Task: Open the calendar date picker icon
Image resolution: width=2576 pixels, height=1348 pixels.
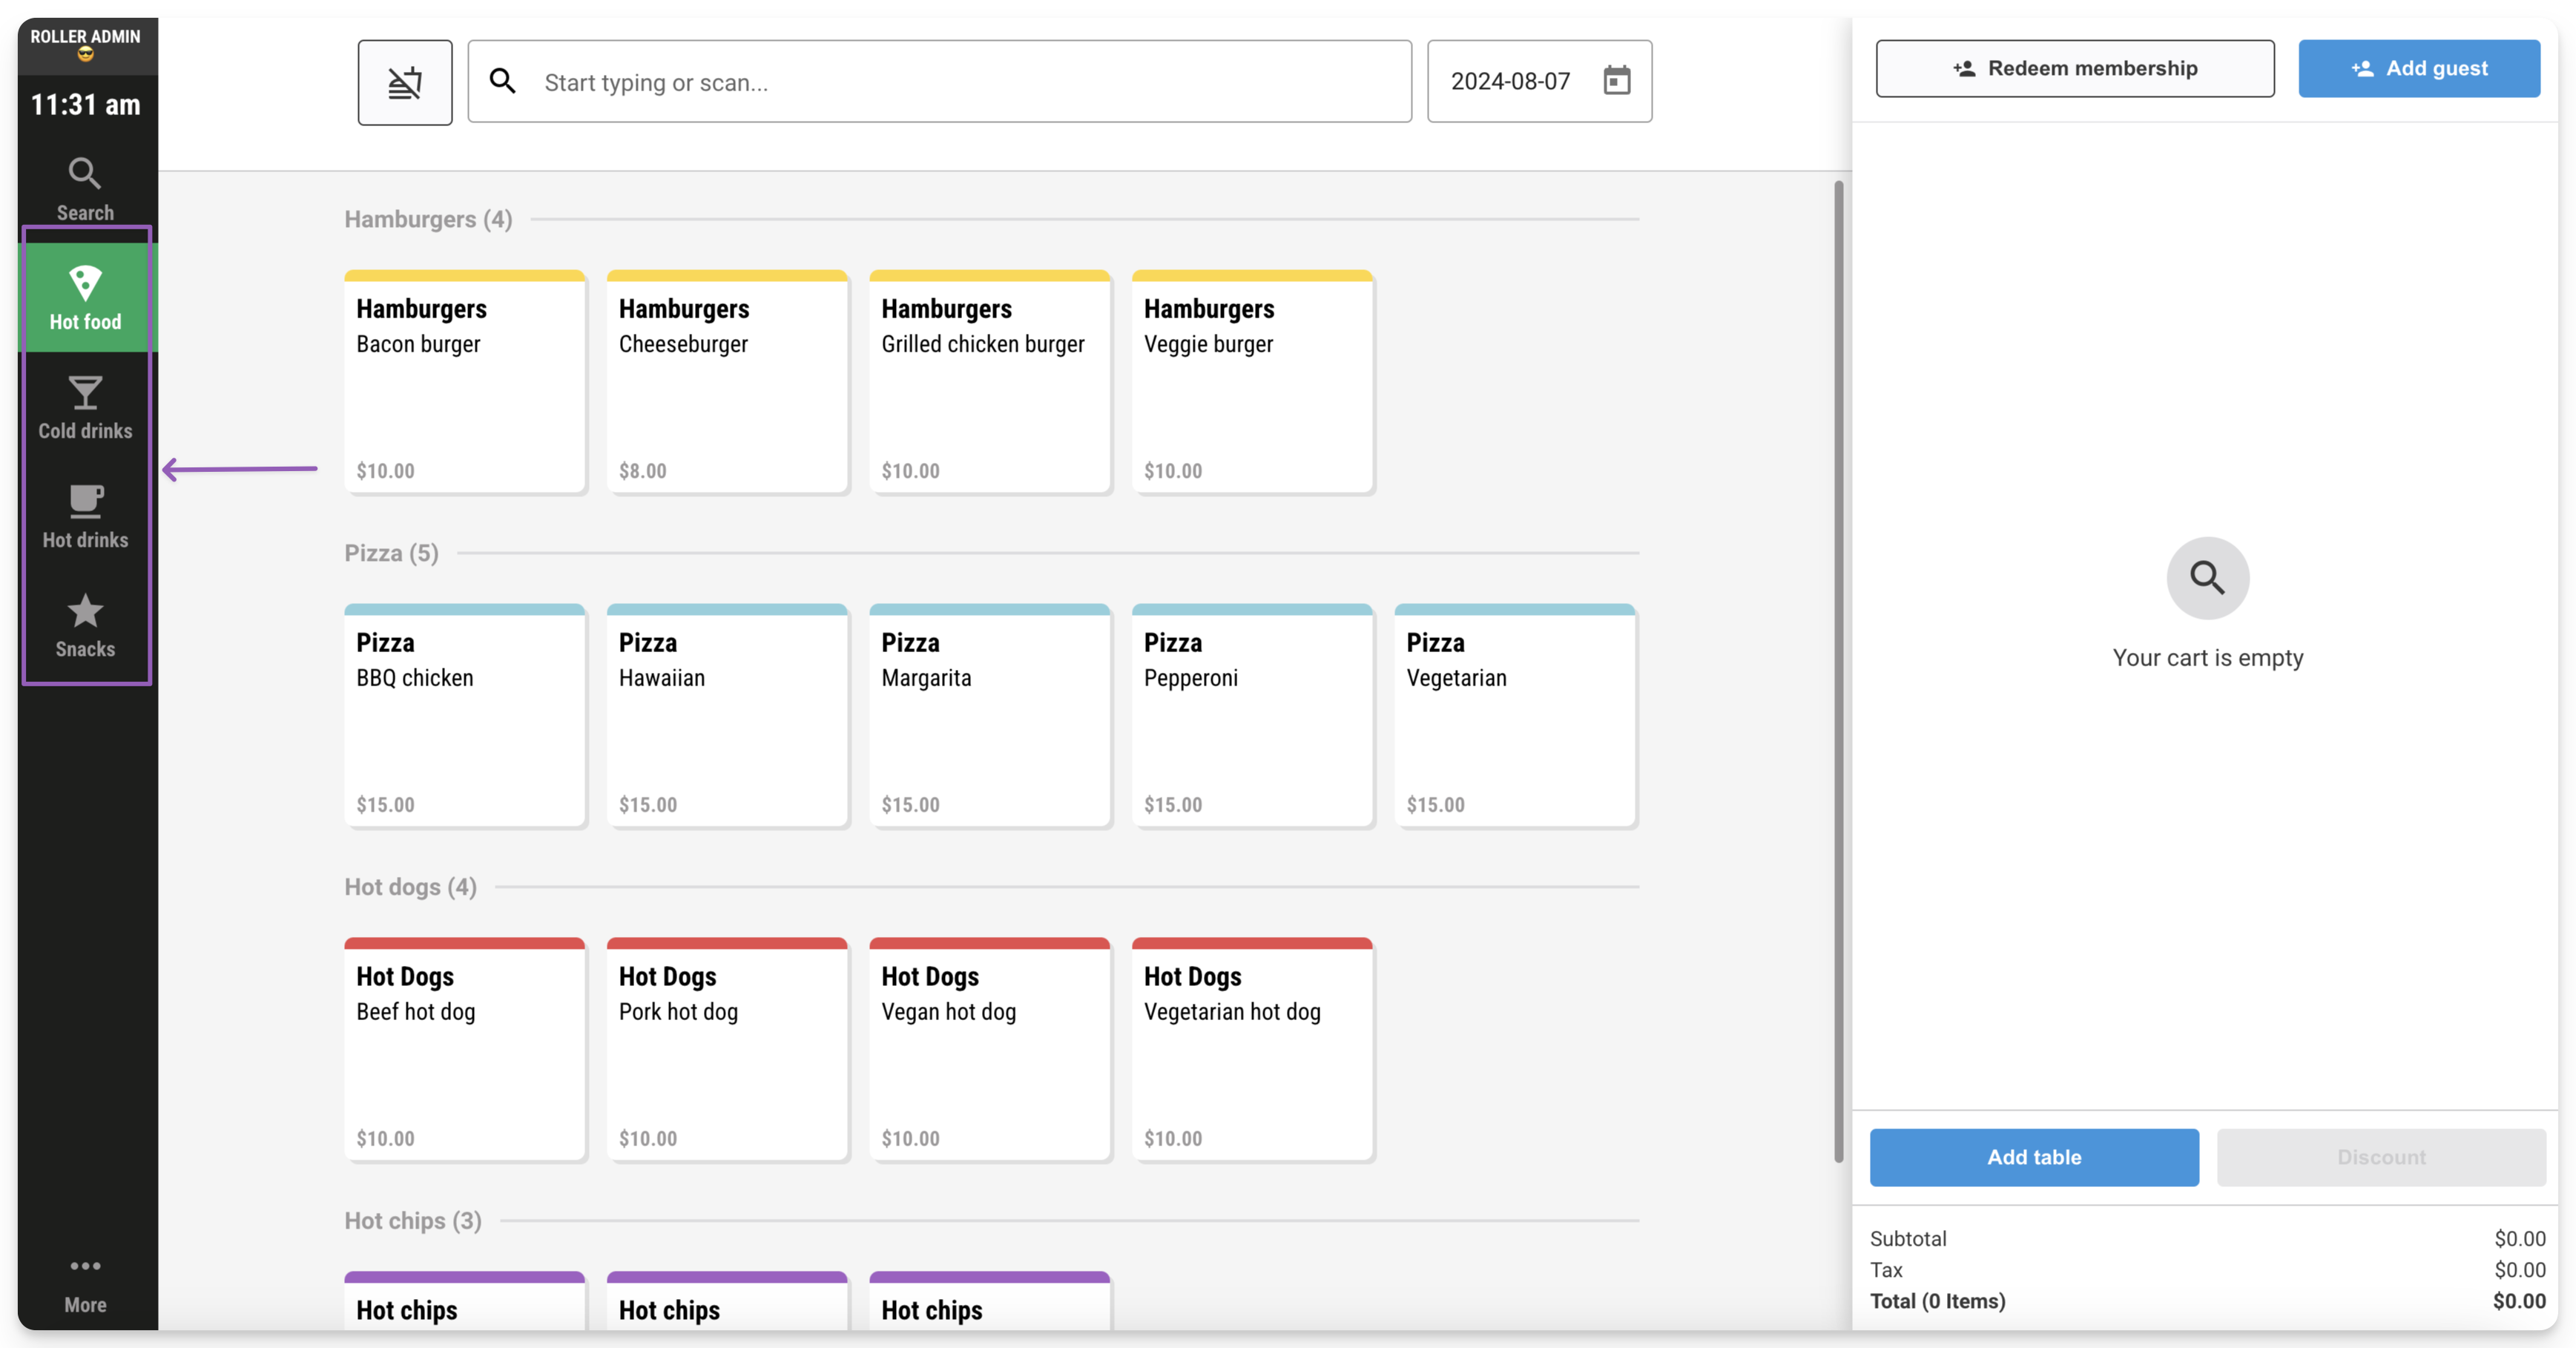Action: click(x=1616, y=81)
